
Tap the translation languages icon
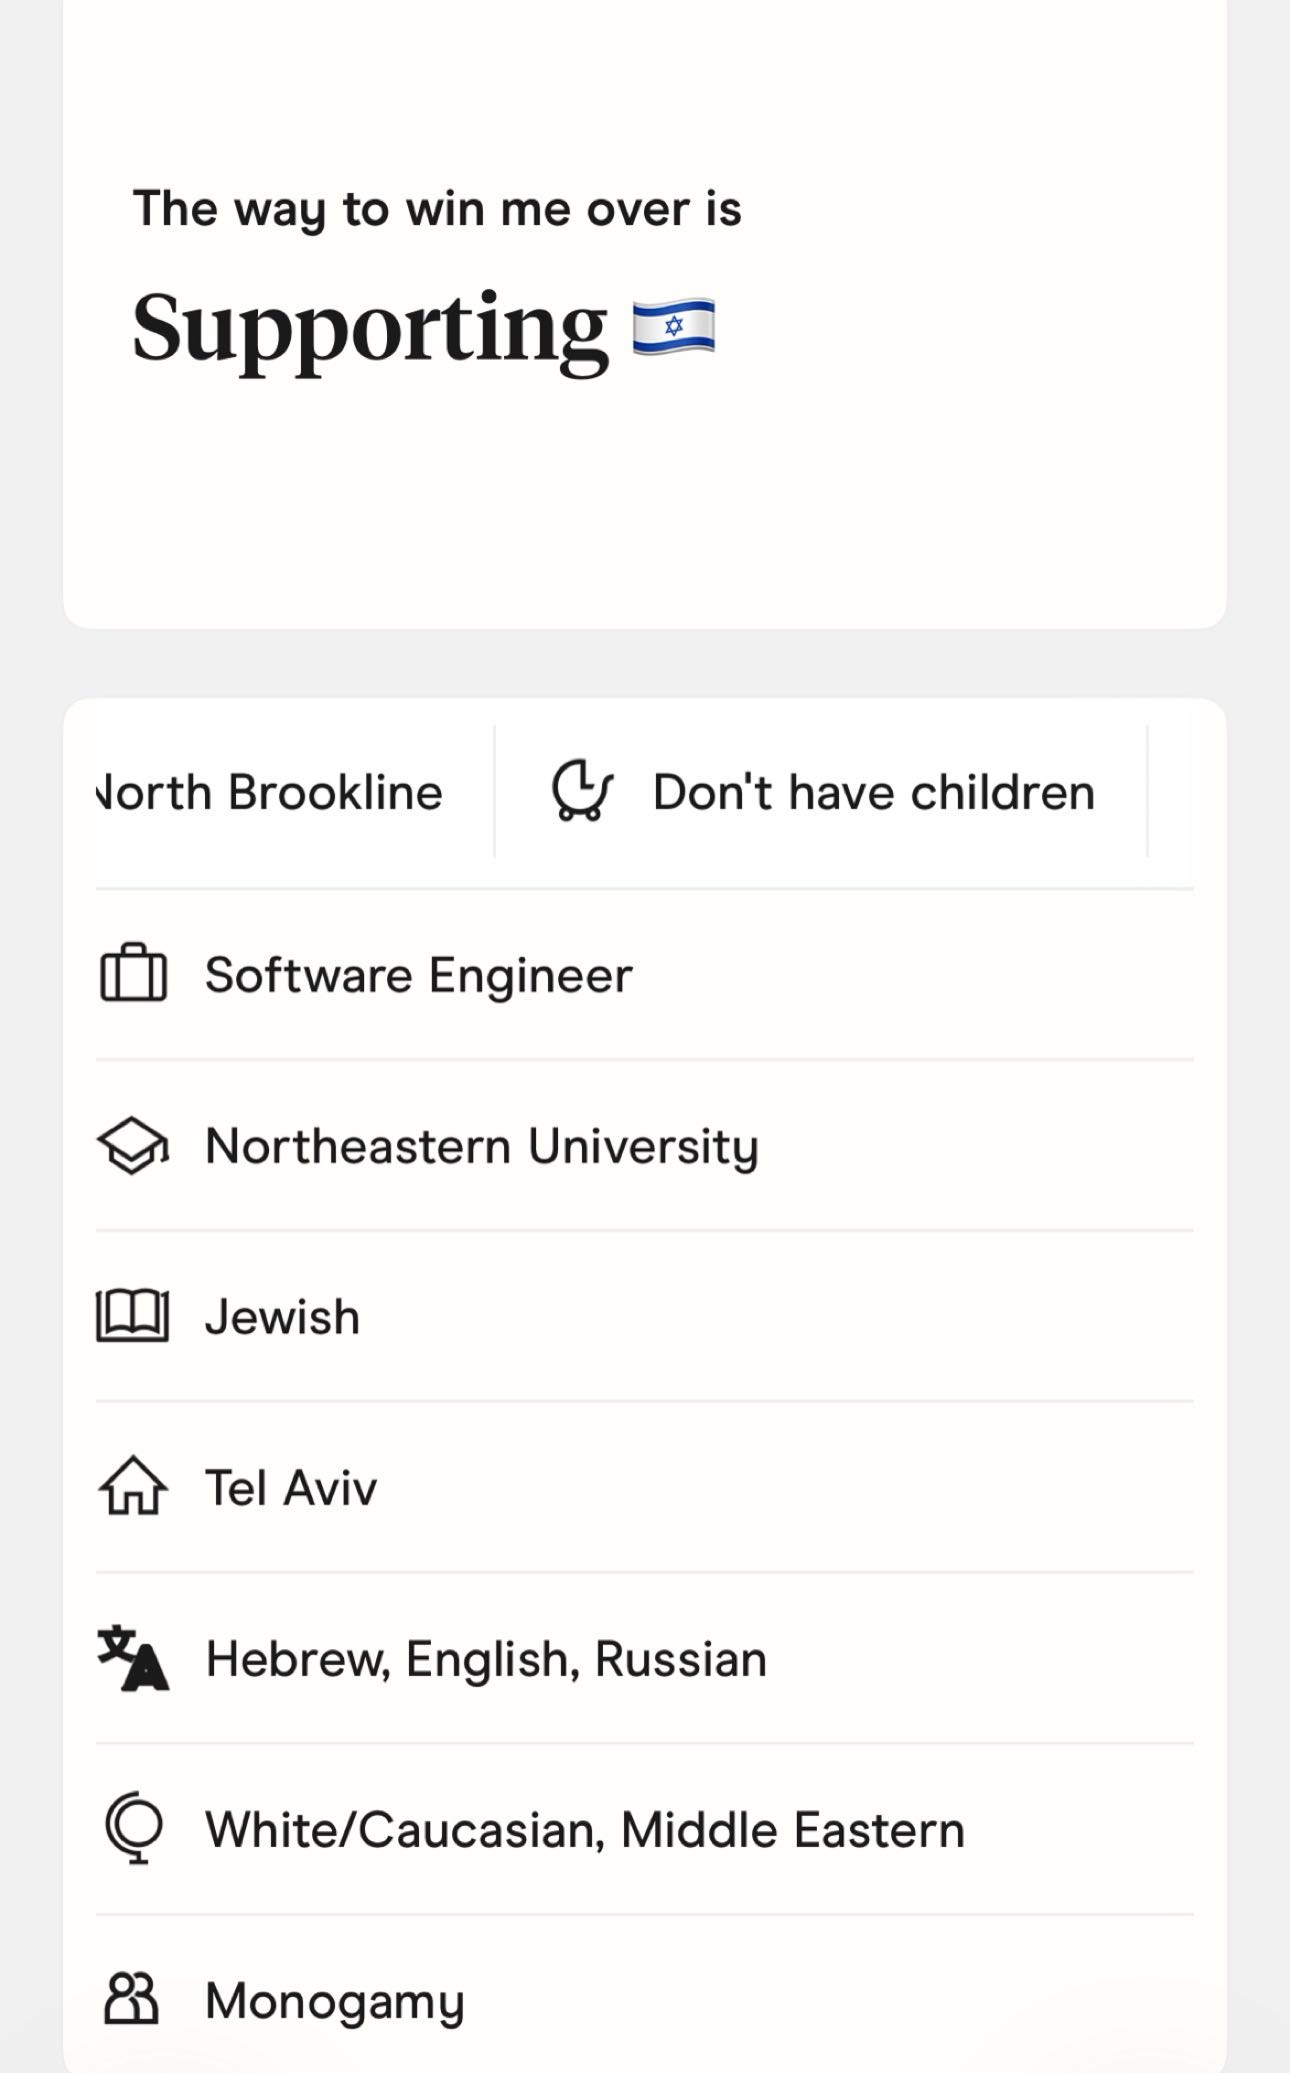[133, 1658]
